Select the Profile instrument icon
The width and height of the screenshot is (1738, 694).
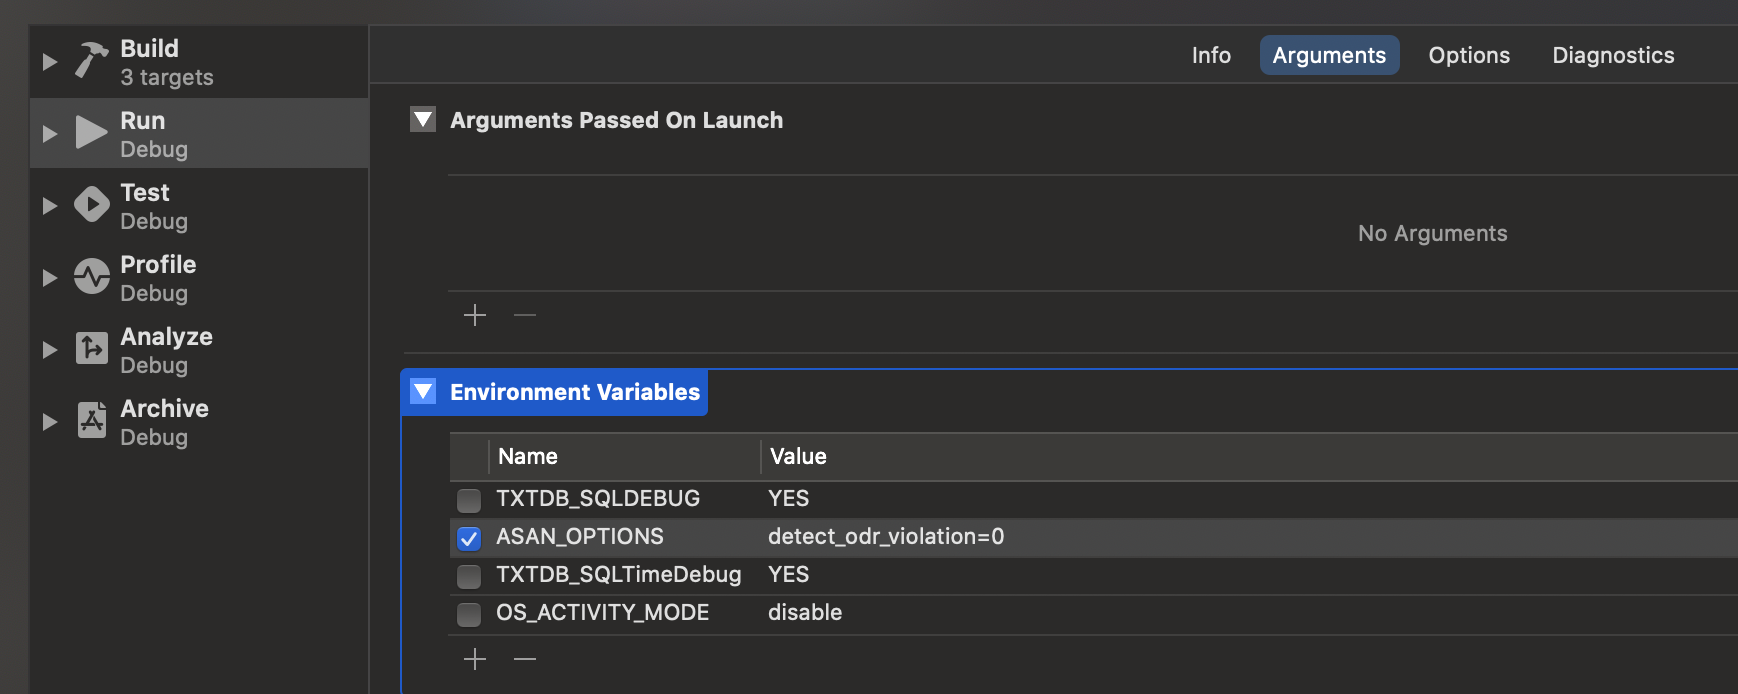[x=91, y=277]
